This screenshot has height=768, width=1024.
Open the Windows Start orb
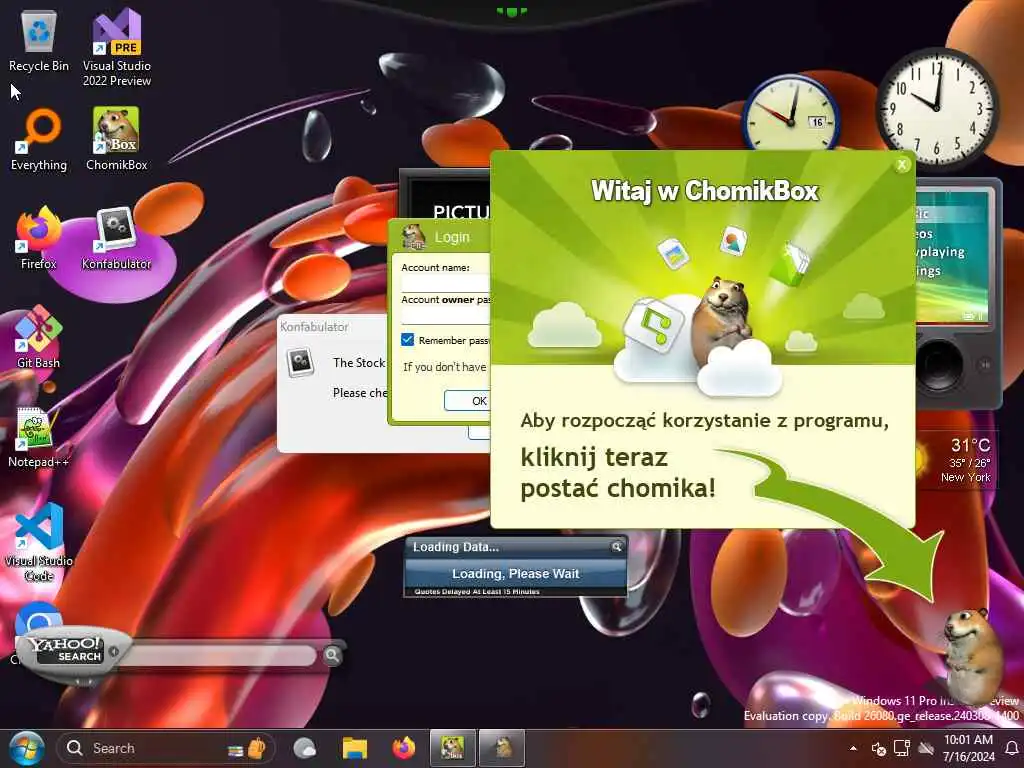click(27, 748)
